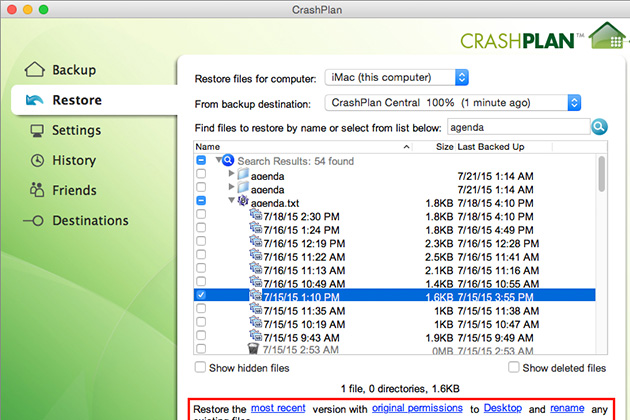Click the Size column header
Image resolution: width=630 pixels, height=420 pixels.
(444, 147)
